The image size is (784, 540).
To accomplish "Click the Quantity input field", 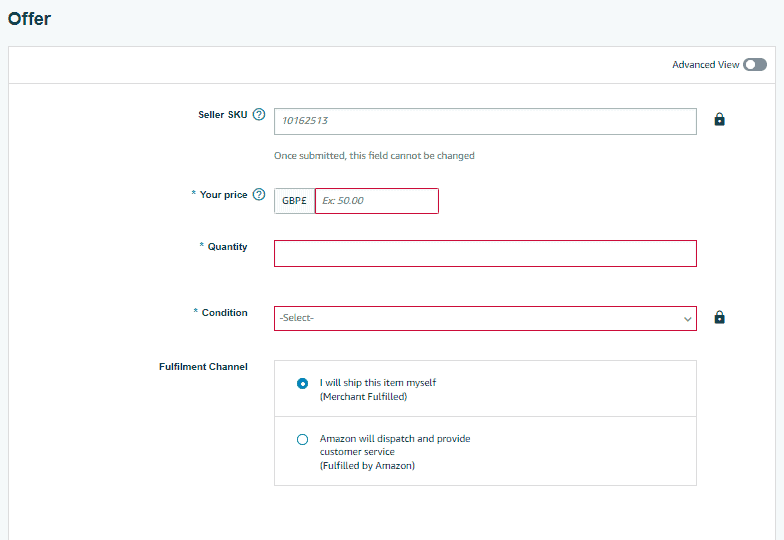I will (485, 254).
